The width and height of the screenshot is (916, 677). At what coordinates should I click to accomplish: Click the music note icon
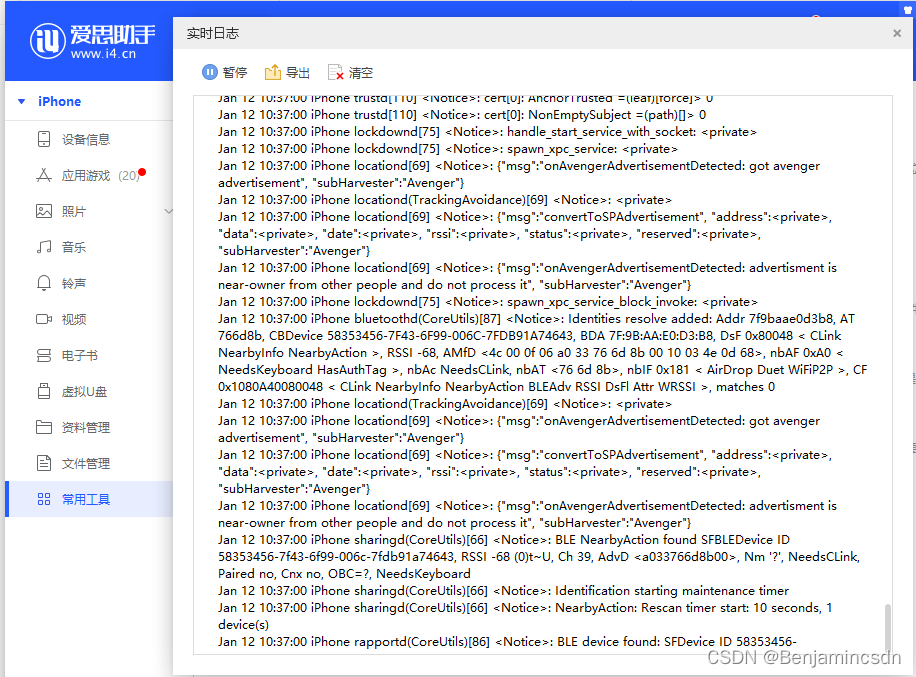44,247
